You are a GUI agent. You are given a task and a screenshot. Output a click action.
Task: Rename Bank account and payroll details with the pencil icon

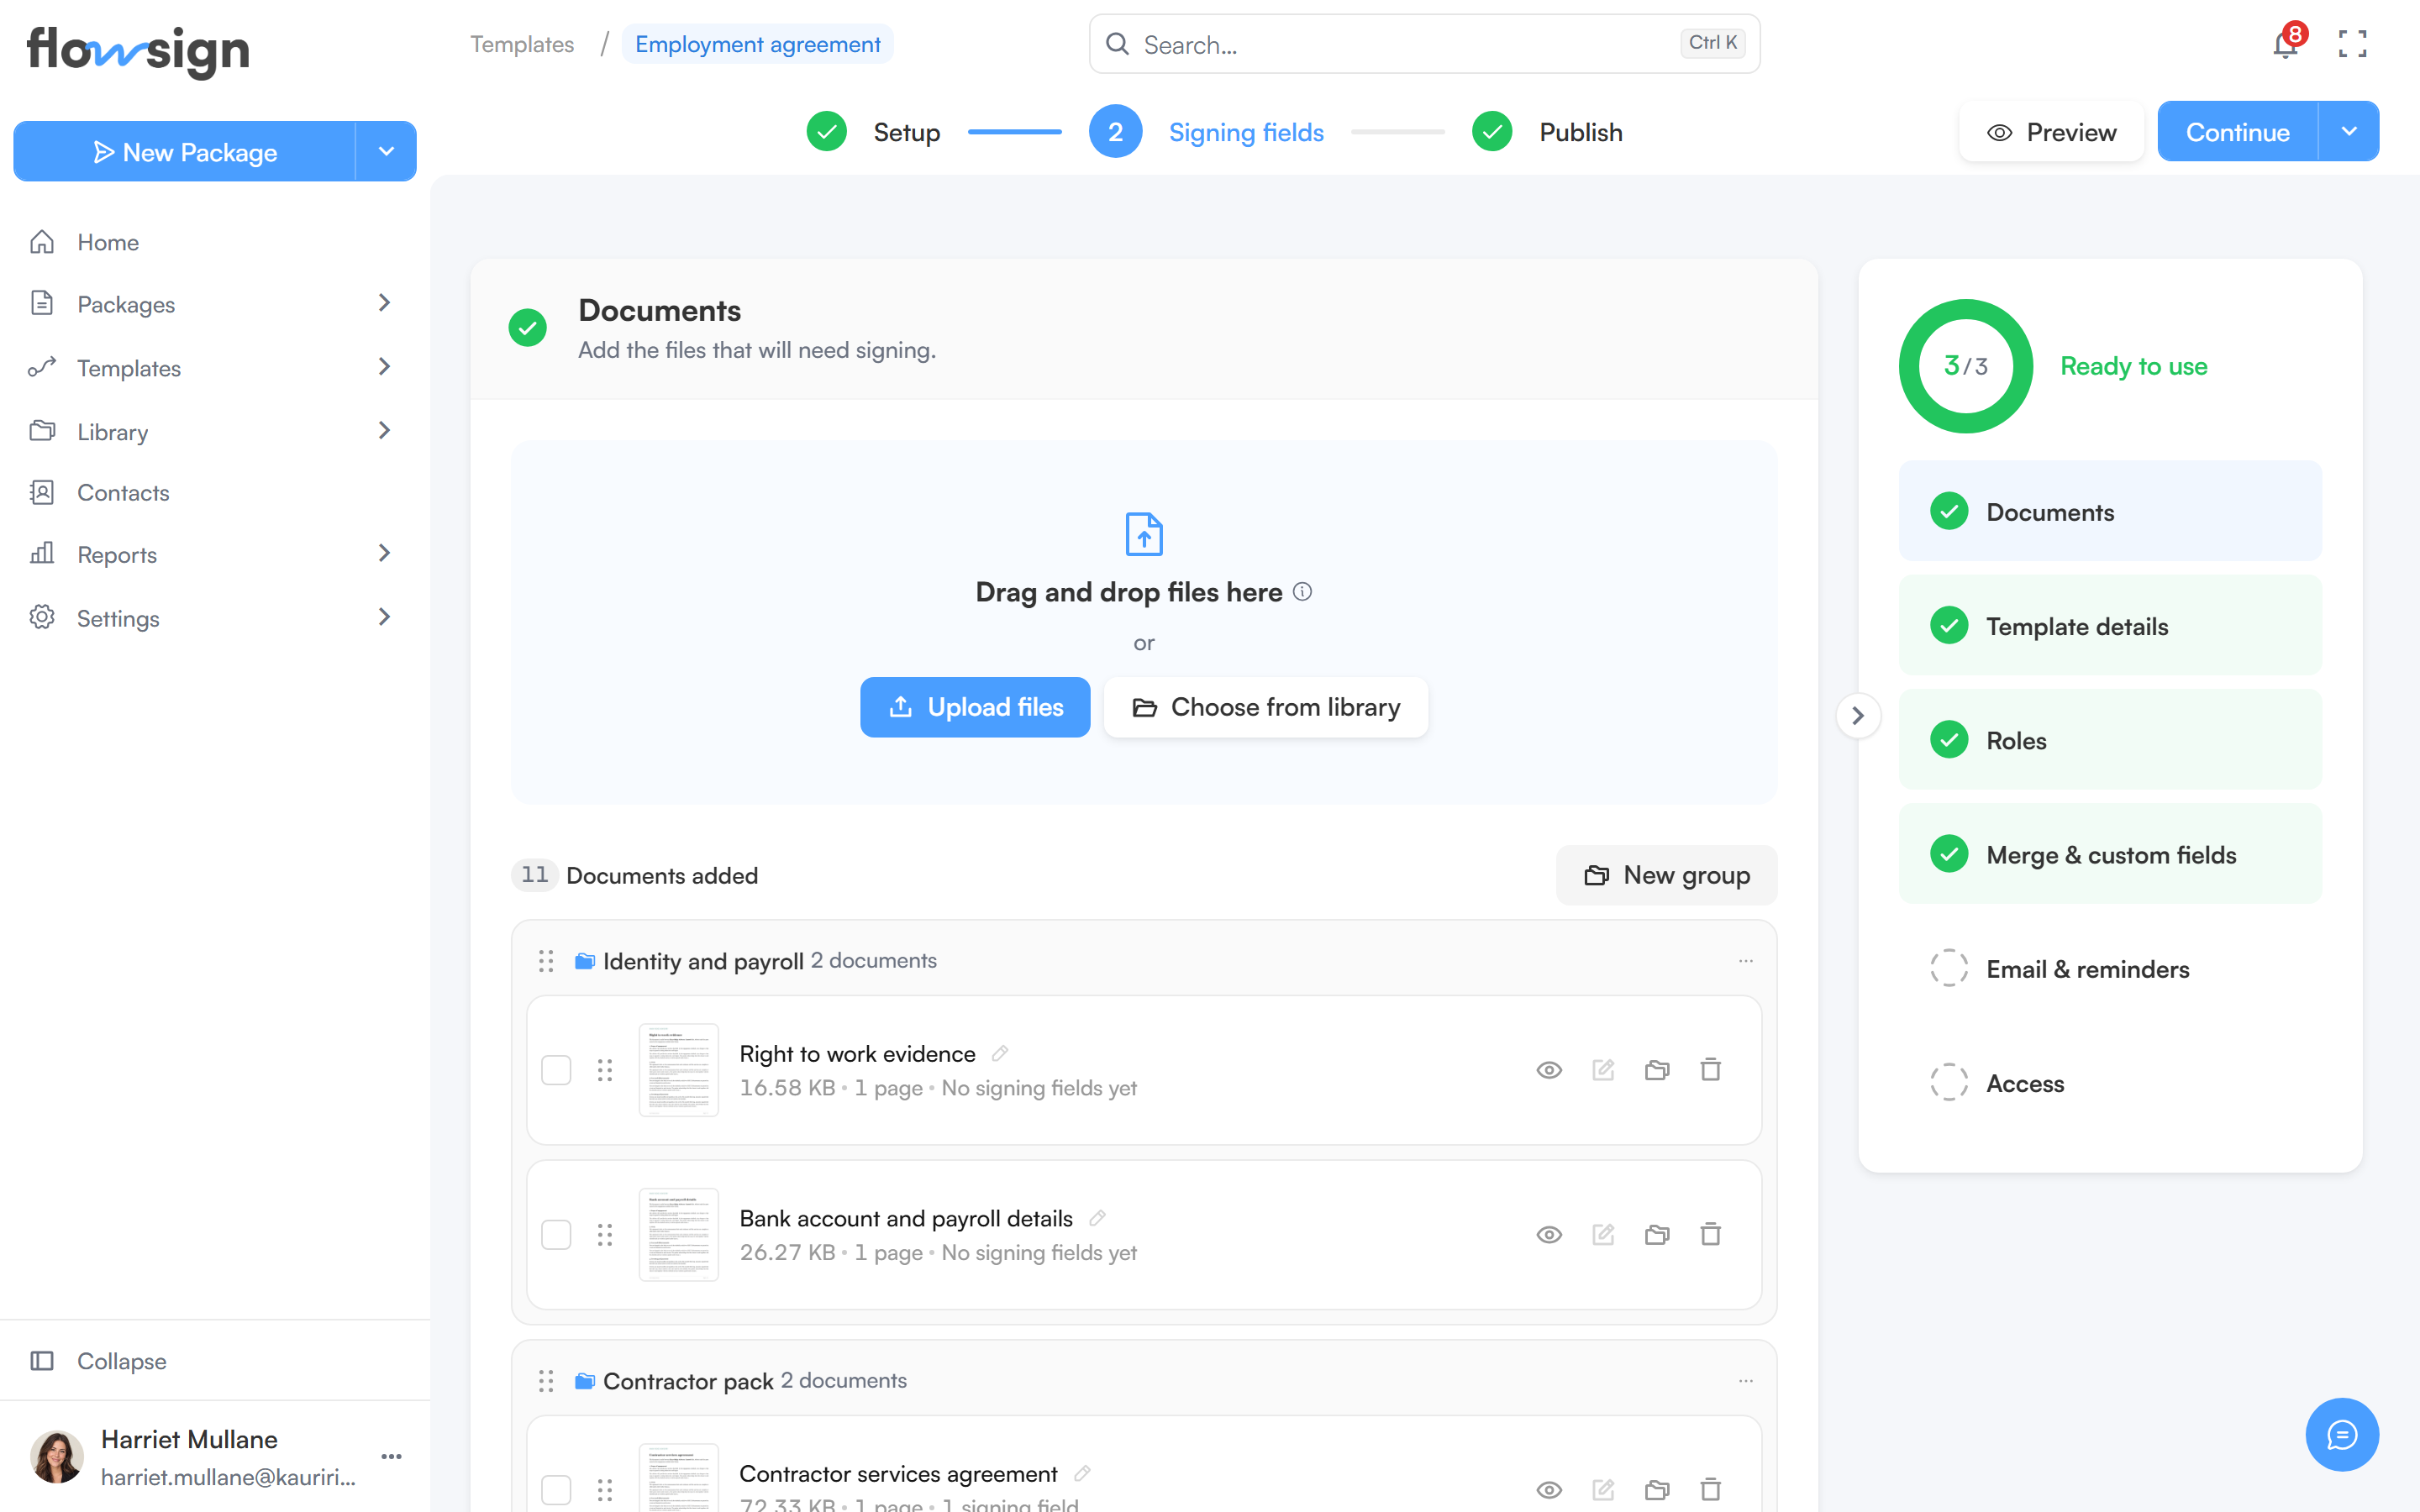tap(1097, 1218)
